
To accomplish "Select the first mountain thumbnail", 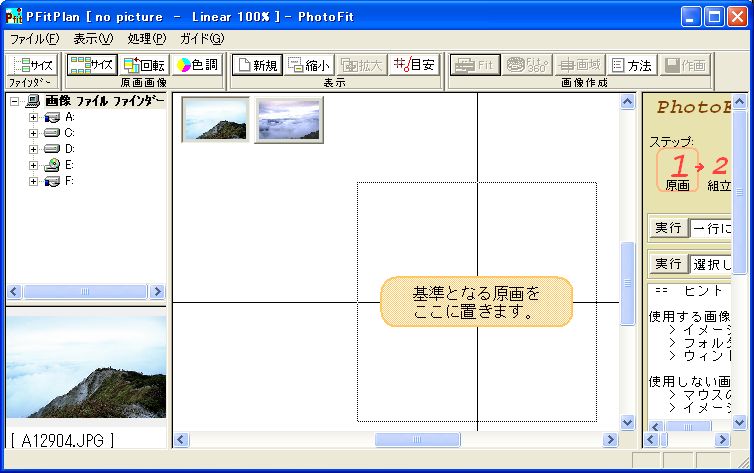I will tap(216, 120).
